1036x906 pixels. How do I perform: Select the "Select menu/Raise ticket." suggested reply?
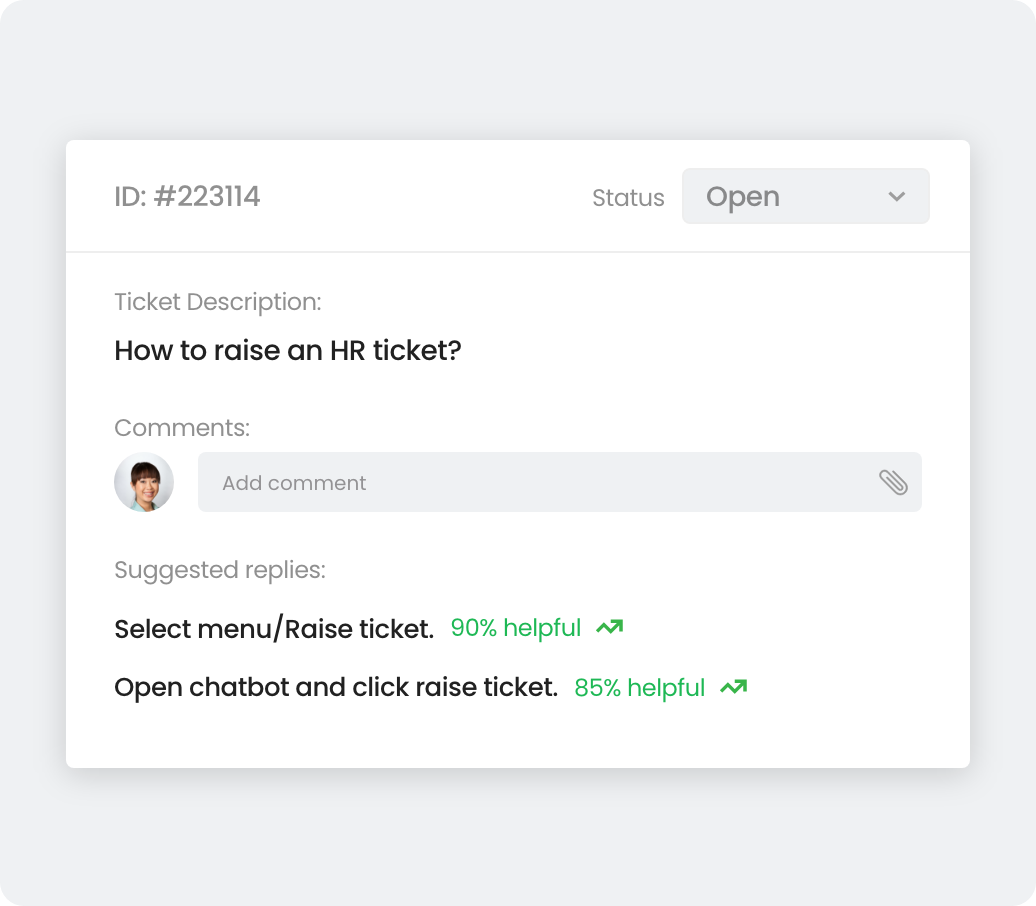pyautogui.click(x=274, y=629)
